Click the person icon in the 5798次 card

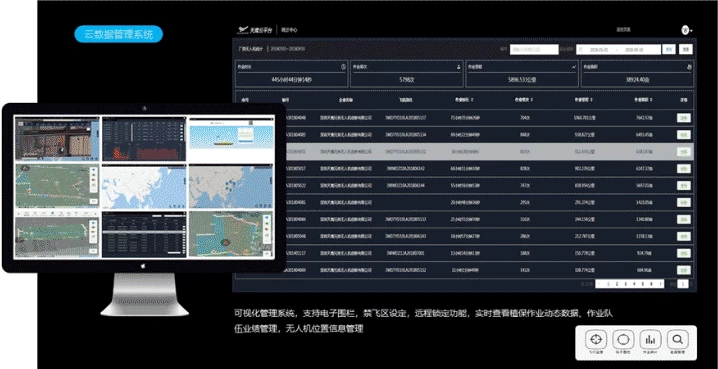[458, 67]
